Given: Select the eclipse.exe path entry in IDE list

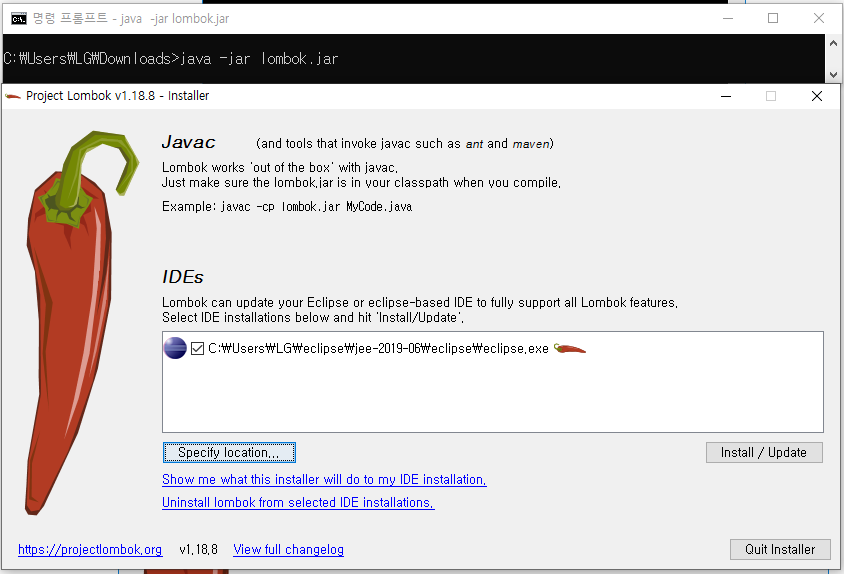Looking at the screenshot, I should (378, 349).
